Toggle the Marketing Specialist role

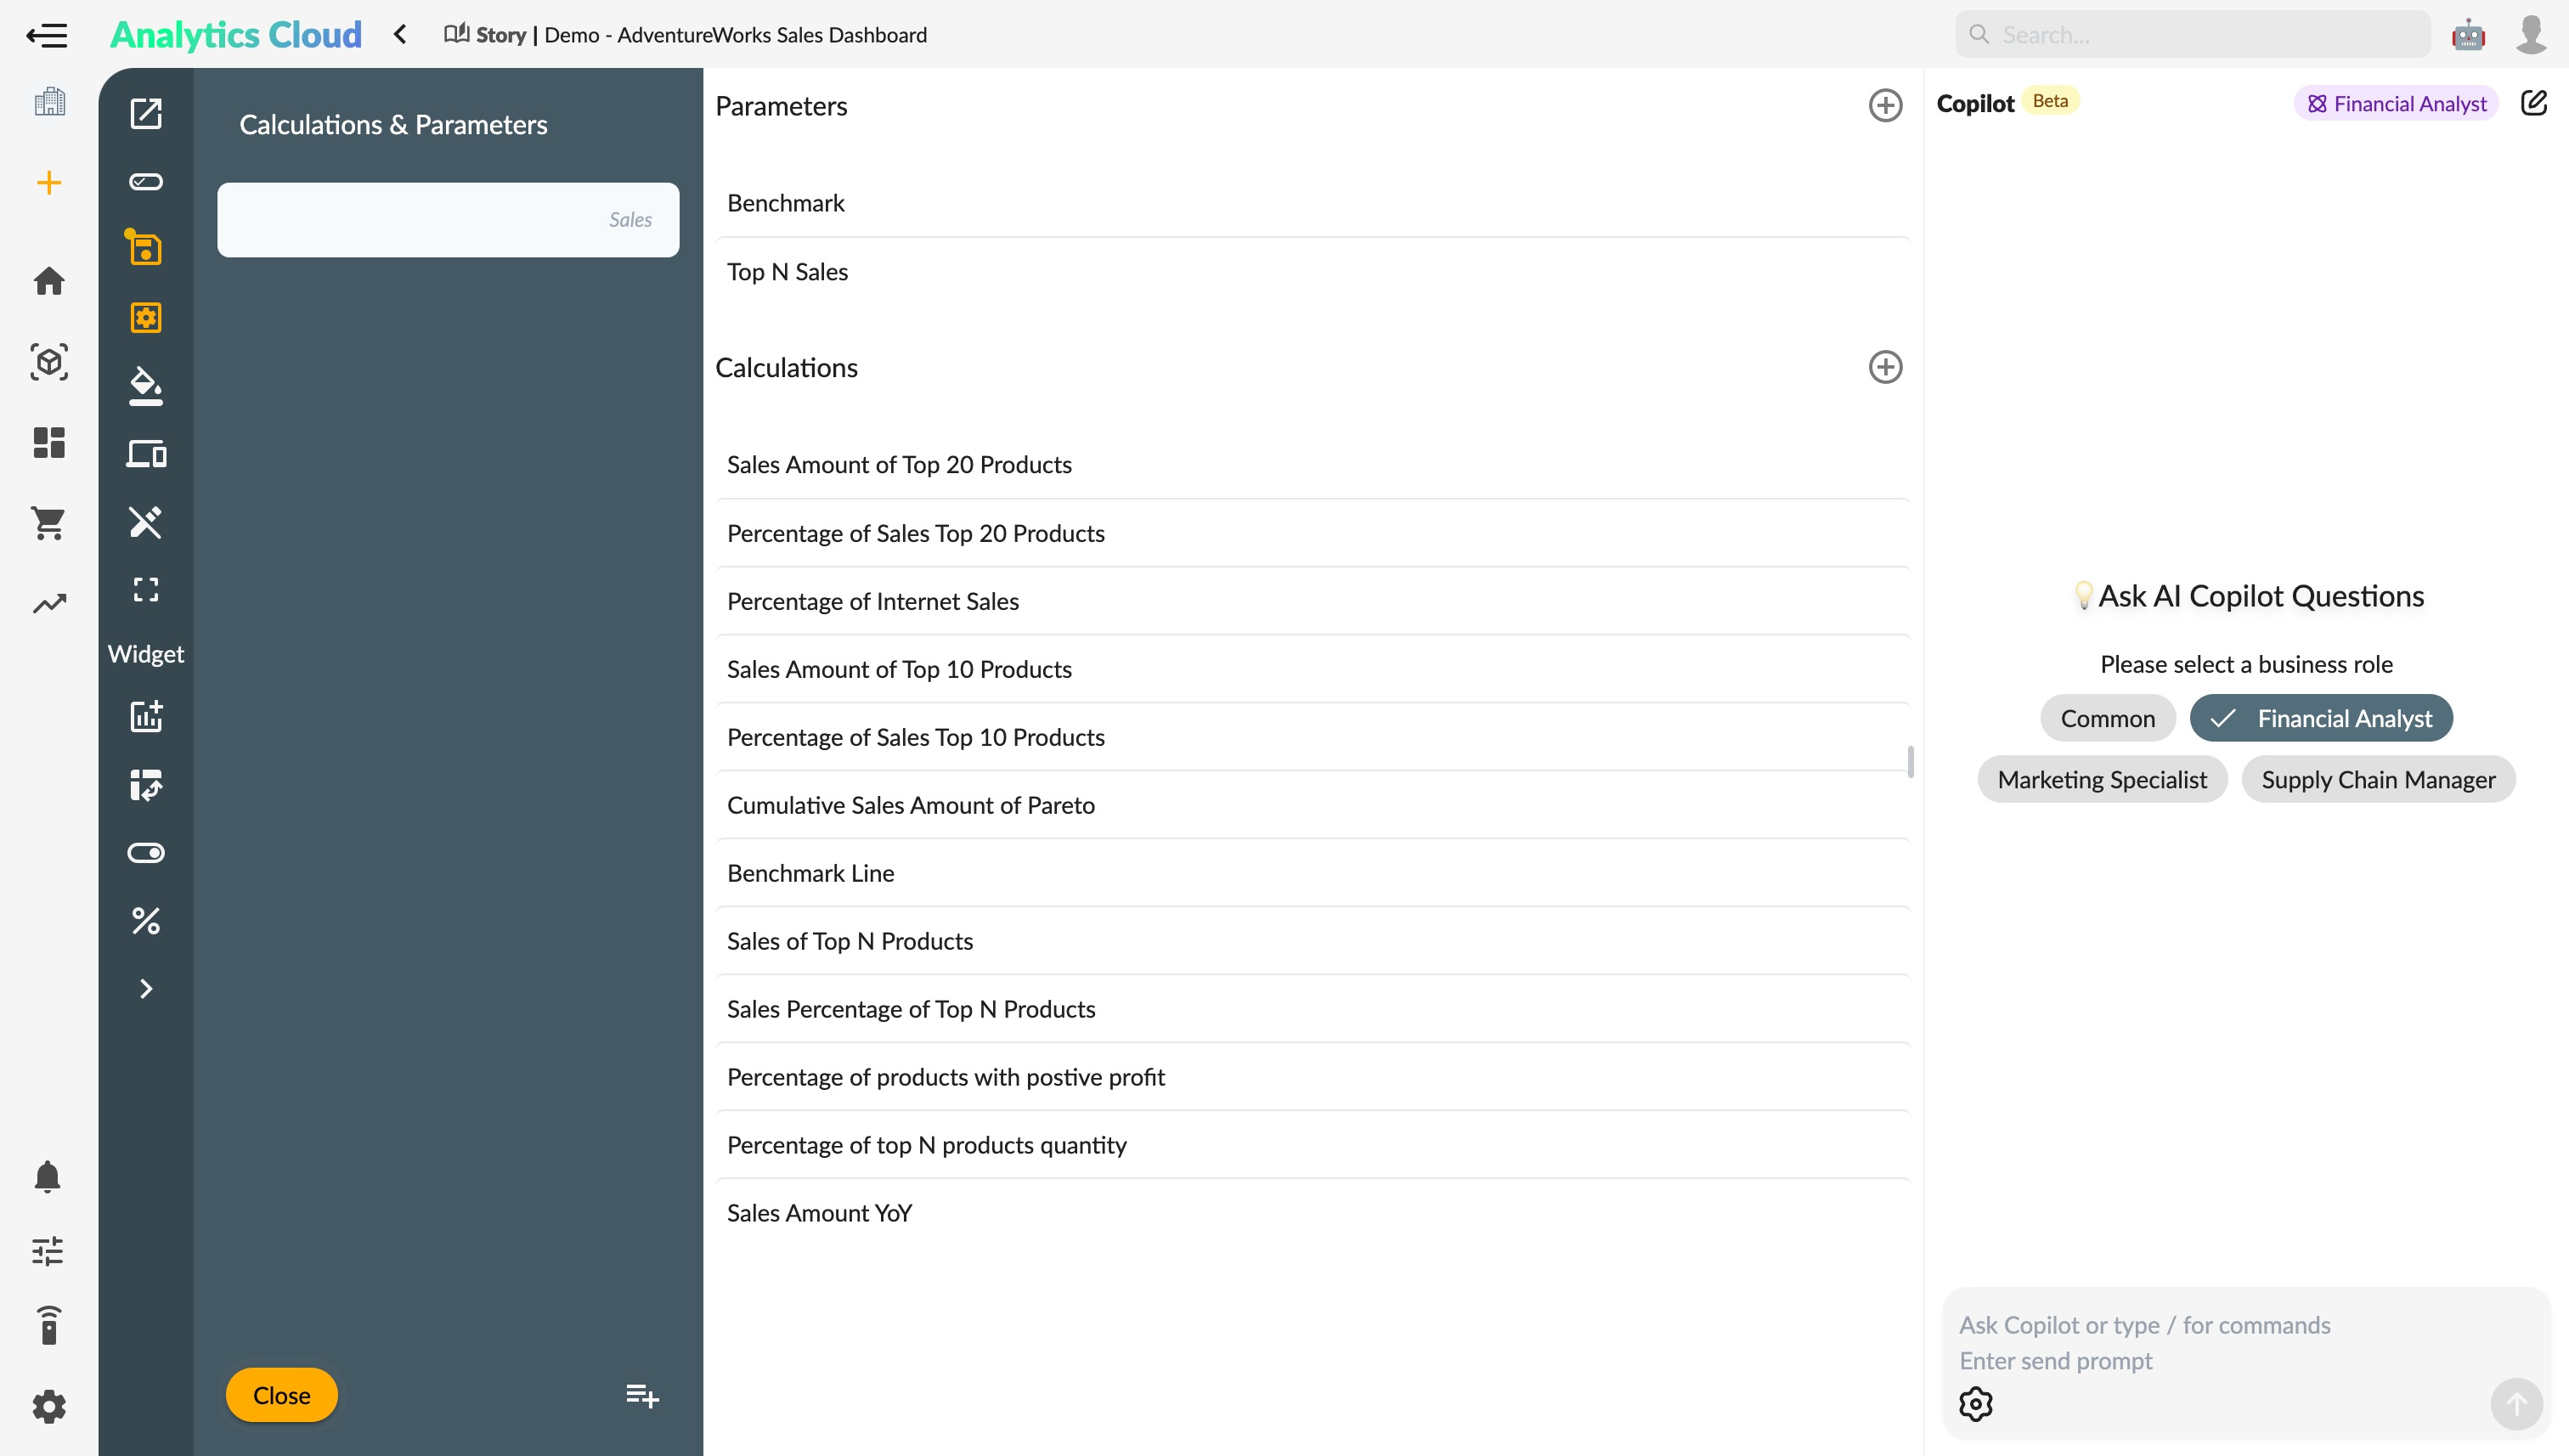pyautogui.click(x=2102, y=778)
